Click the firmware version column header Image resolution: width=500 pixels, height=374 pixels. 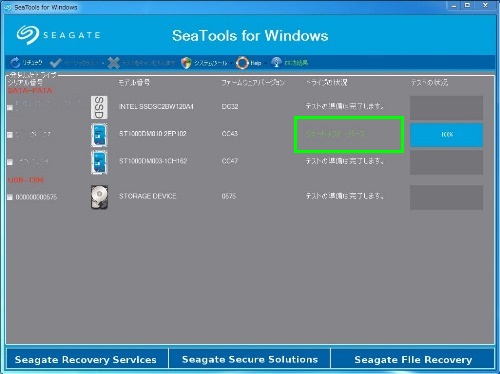253,82
